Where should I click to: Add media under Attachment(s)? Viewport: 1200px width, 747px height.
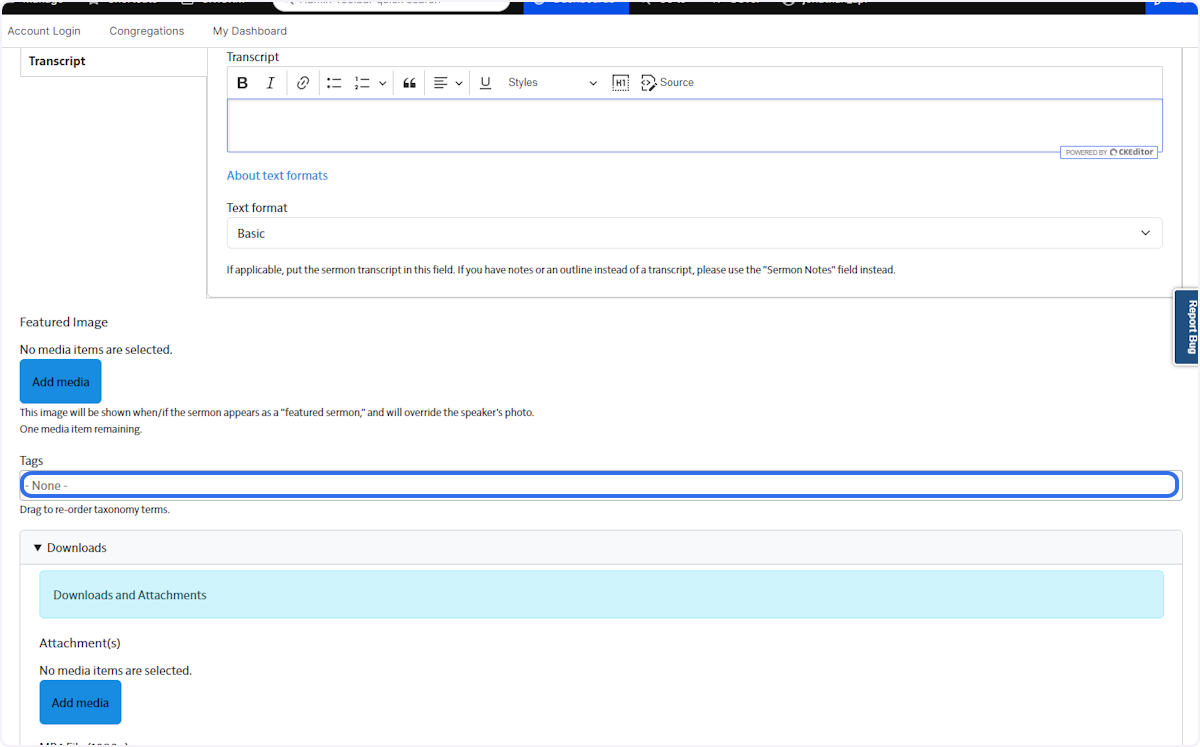click(x=80, y=703)
